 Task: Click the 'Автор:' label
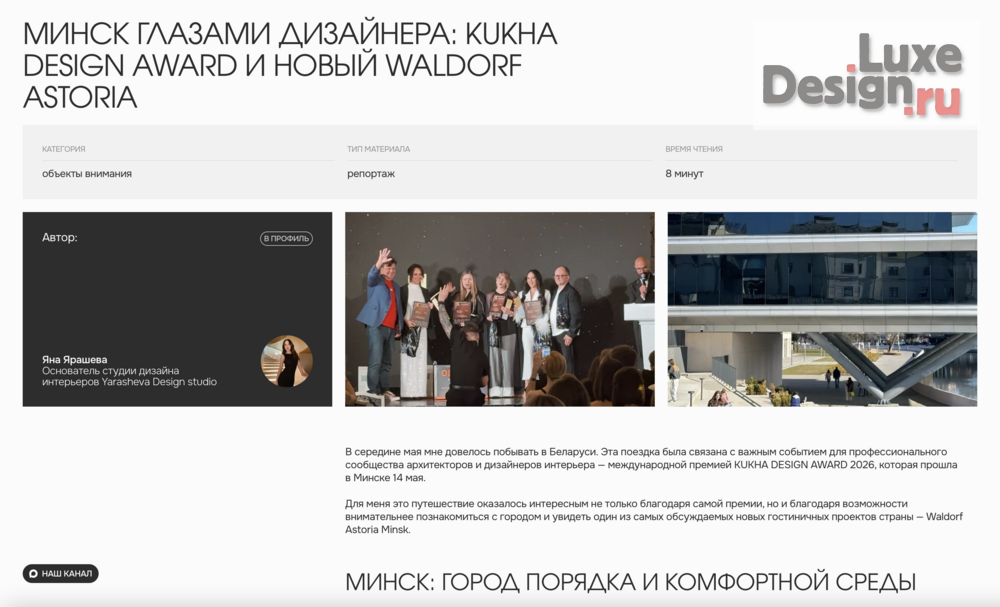coord(60,237)
